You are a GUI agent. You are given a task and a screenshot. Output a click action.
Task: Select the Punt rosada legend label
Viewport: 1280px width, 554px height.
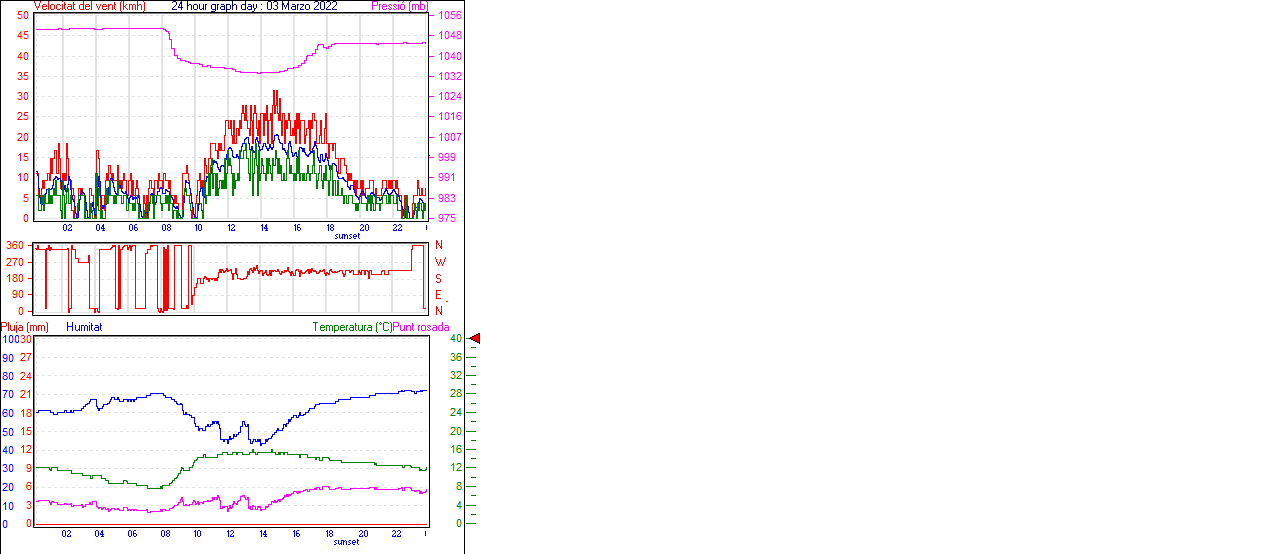tap(421, 327)
